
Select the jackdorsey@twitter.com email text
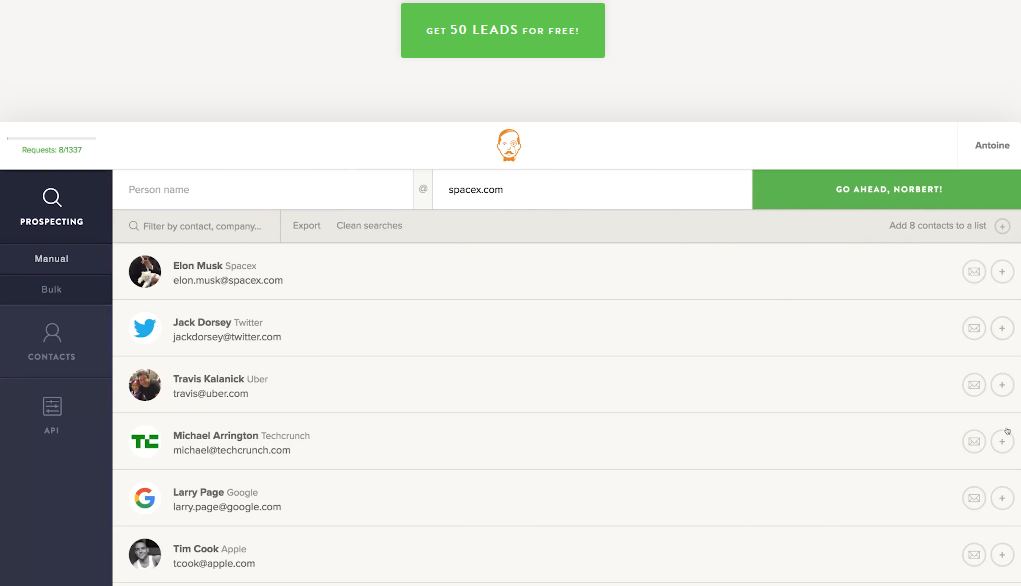tap(227, 337)
